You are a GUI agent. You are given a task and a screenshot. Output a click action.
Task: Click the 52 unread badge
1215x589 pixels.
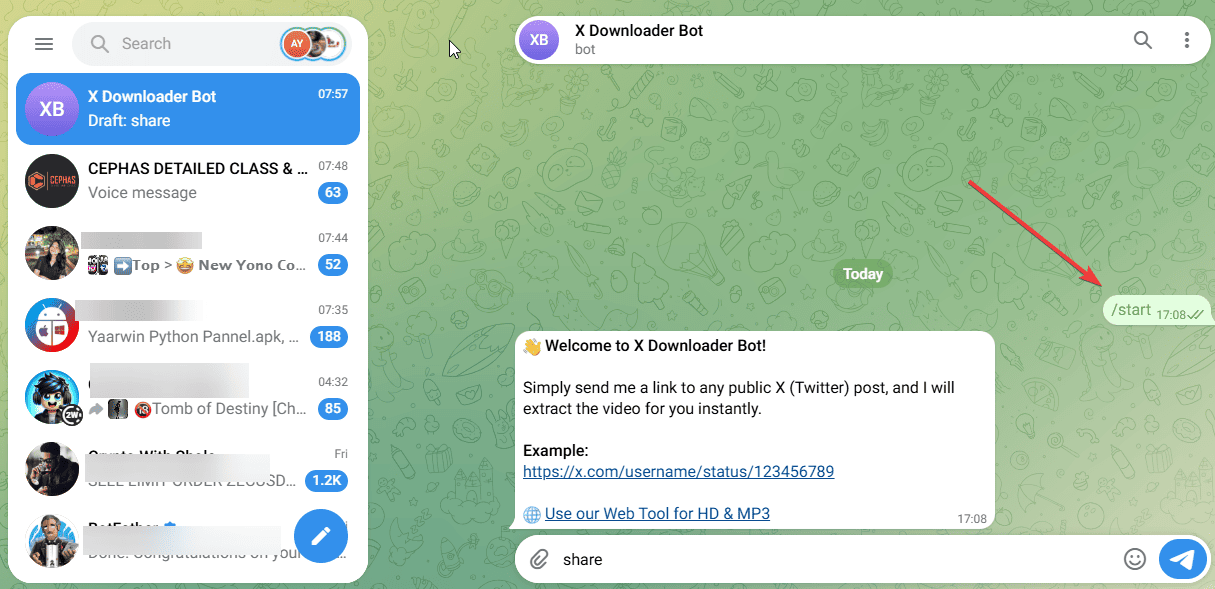click(x=332, y=265)
